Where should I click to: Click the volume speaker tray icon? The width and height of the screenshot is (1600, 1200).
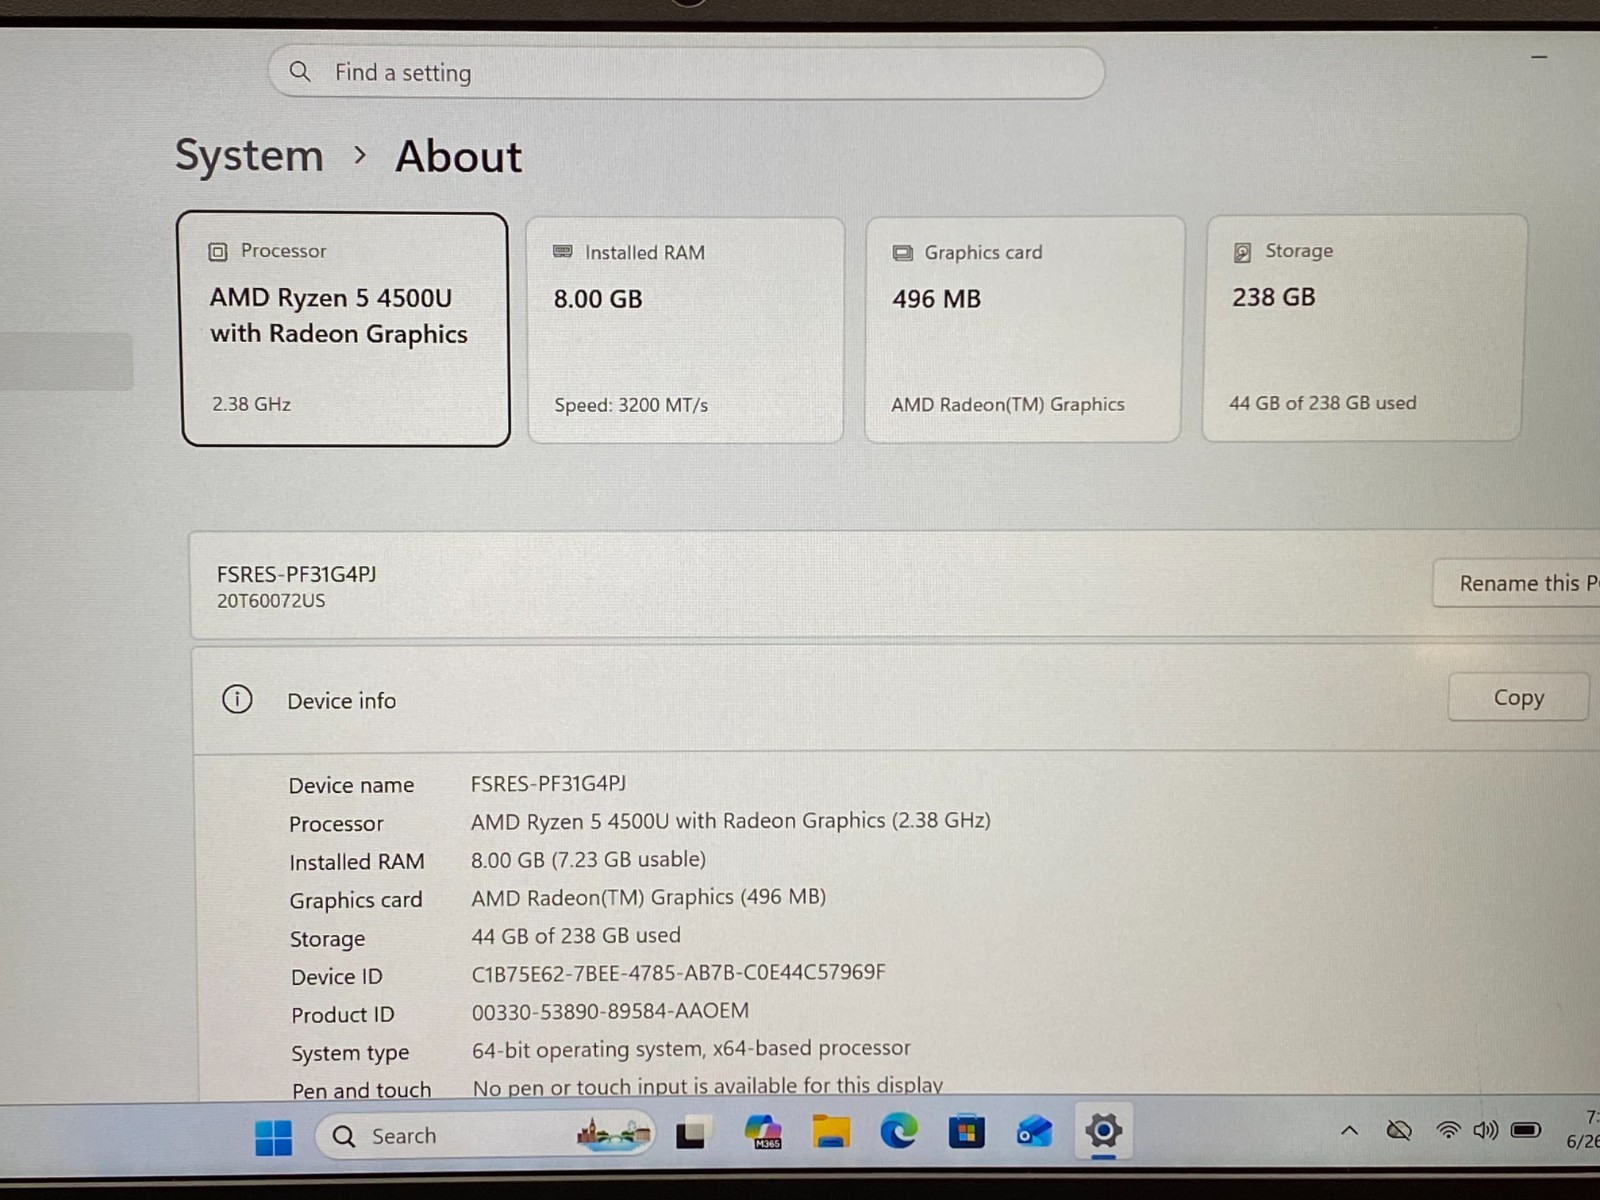point(1486,1130)
